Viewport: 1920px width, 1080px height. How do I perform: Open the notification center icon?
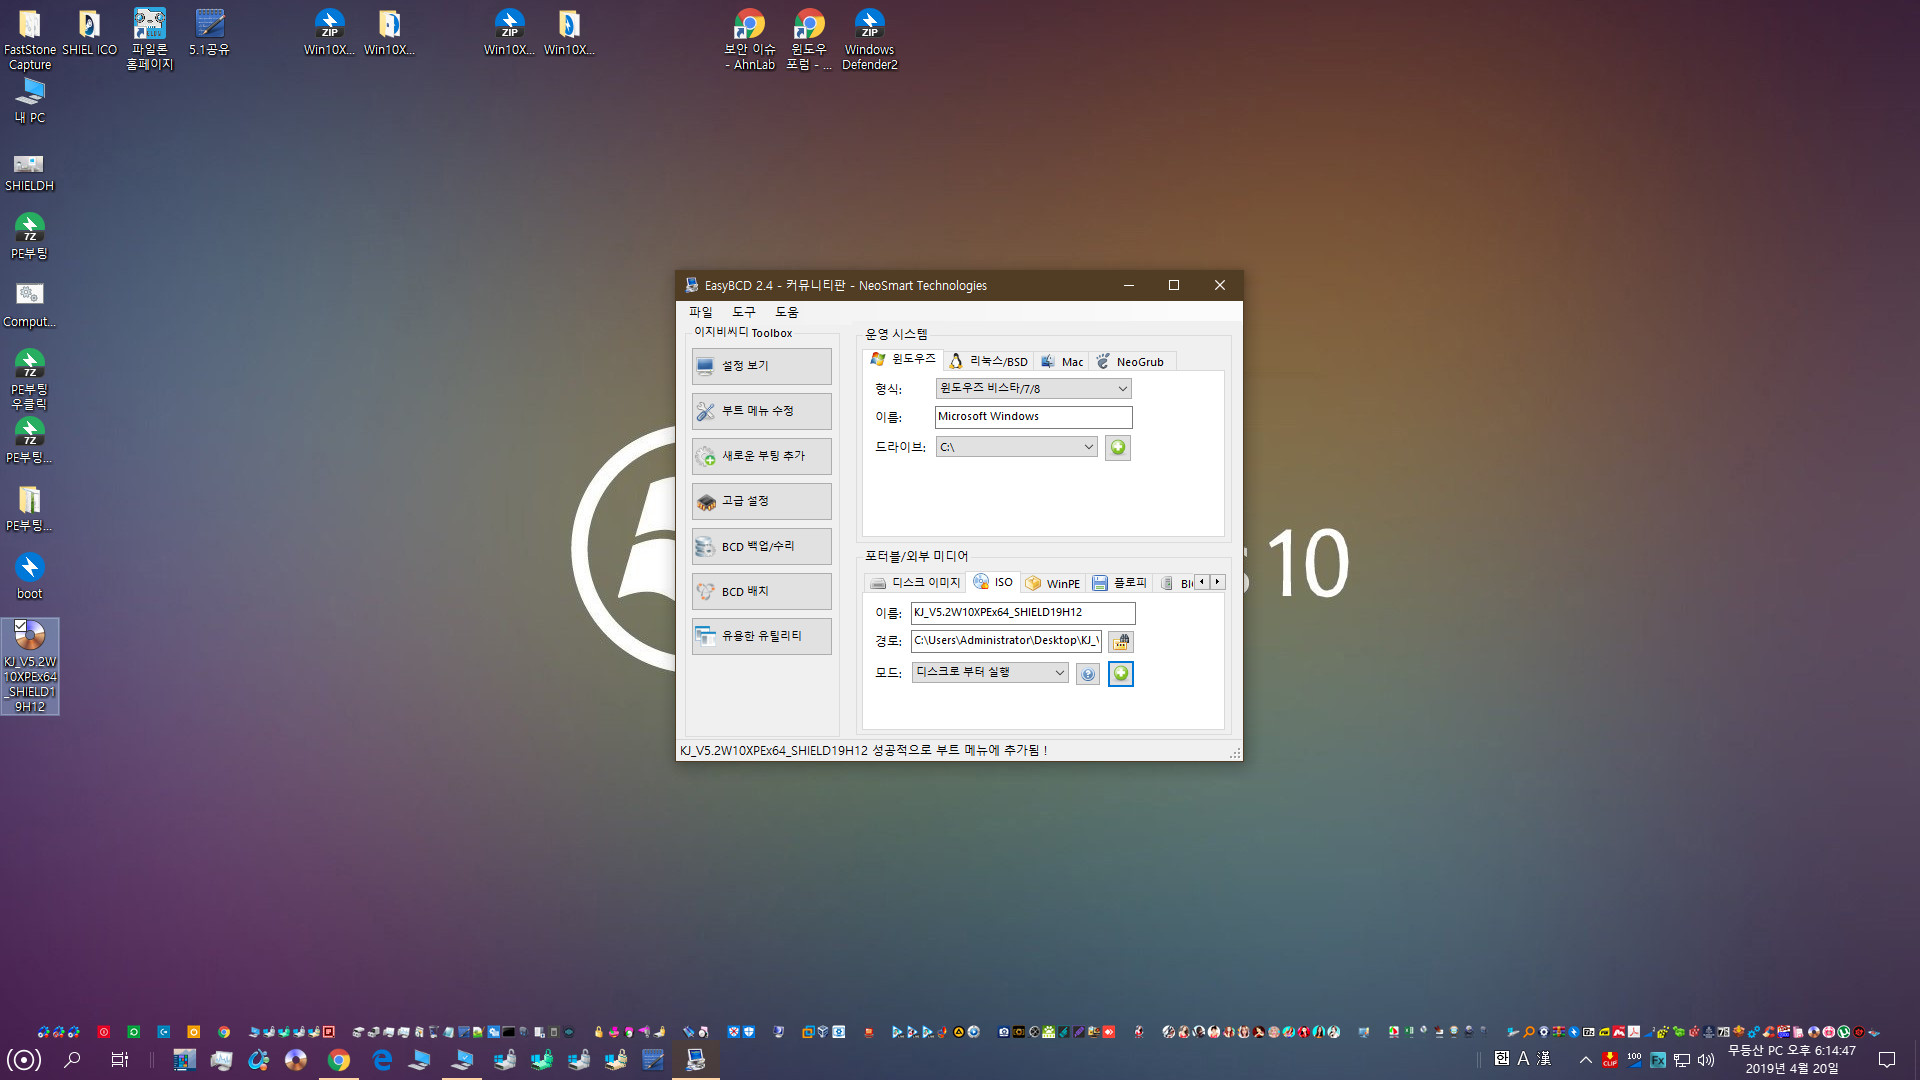click(1887, 1060)
